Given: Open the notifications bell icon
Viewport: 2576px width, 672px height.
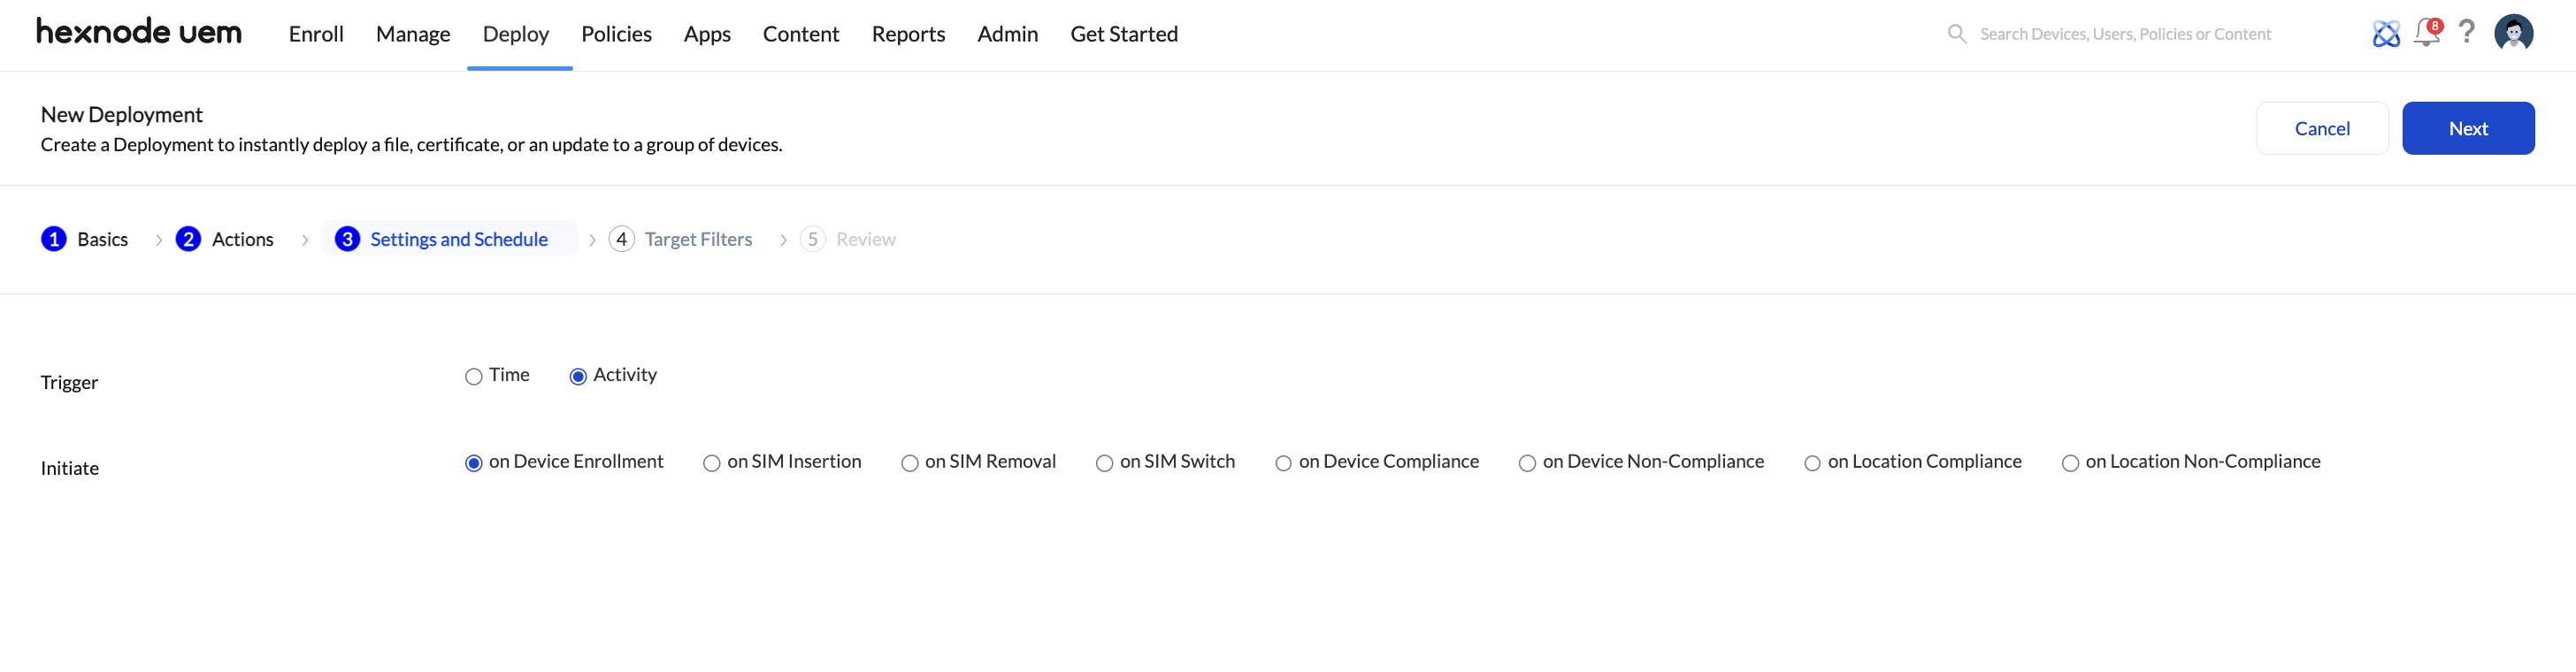Looking at the screenshot, I should point(2426,33).
